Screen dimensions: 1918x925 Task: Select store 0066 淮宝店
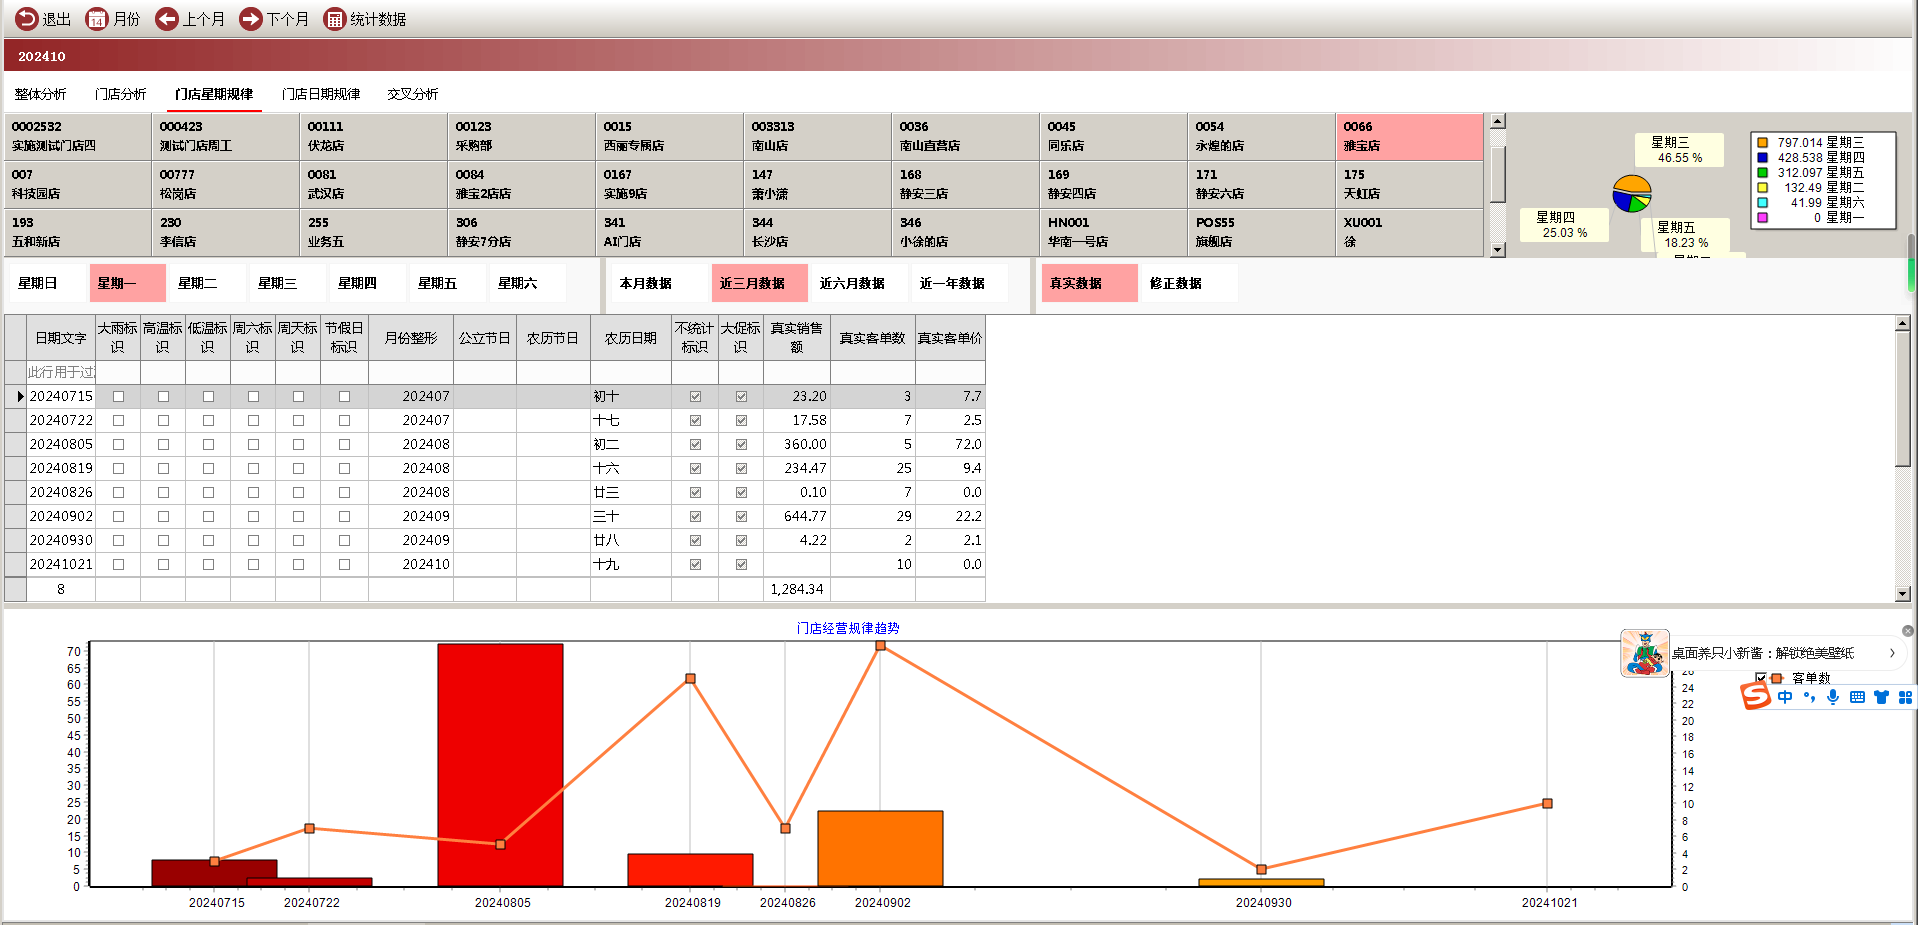coord(1409,136)
